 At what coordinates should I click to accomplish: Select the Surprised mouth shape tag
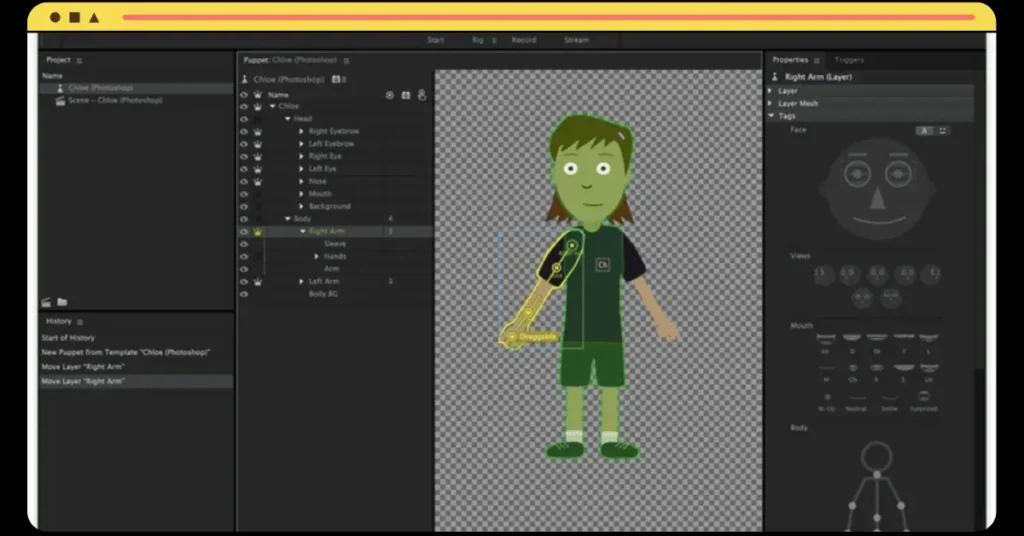click(923, 401)
